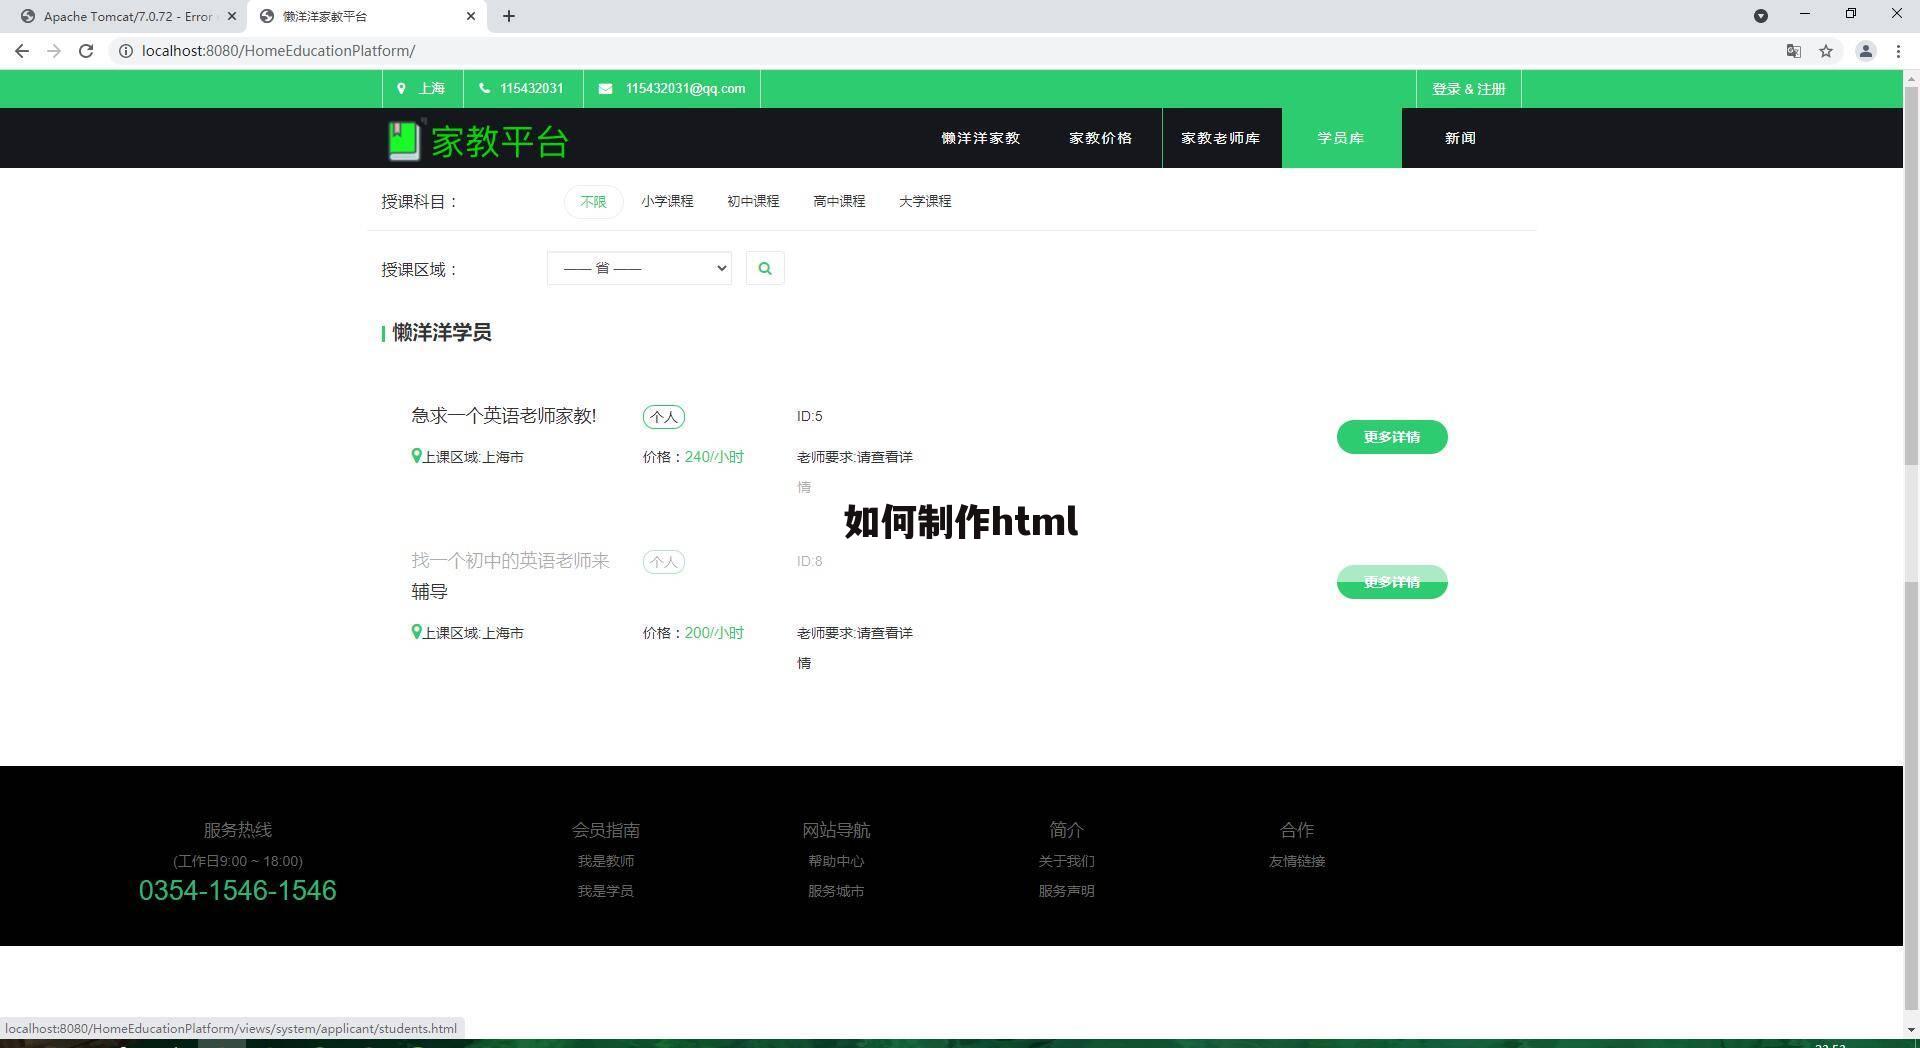Click the location pin icon next to 上海
The height and width of the screenshot is (1048, 1920).
(x=400, y=88)
